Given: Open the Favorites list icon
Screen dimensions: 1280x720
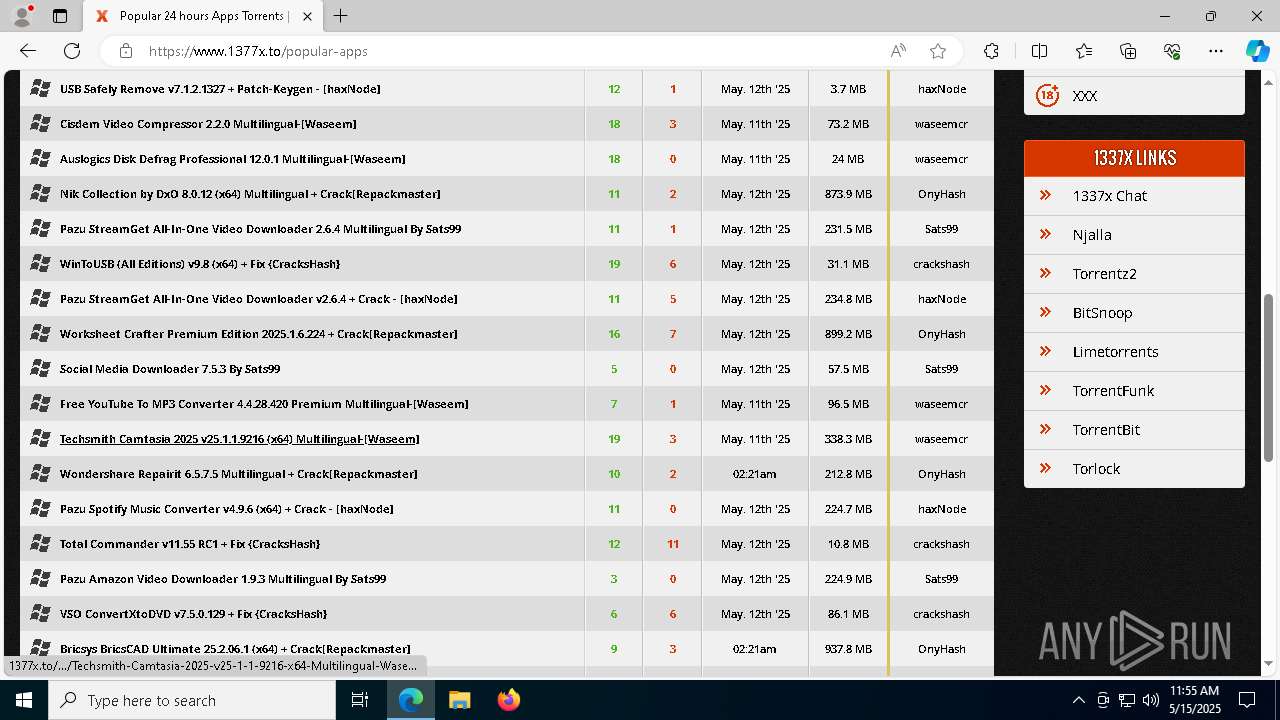Looking at the screenshot, I should point(1084,51).
